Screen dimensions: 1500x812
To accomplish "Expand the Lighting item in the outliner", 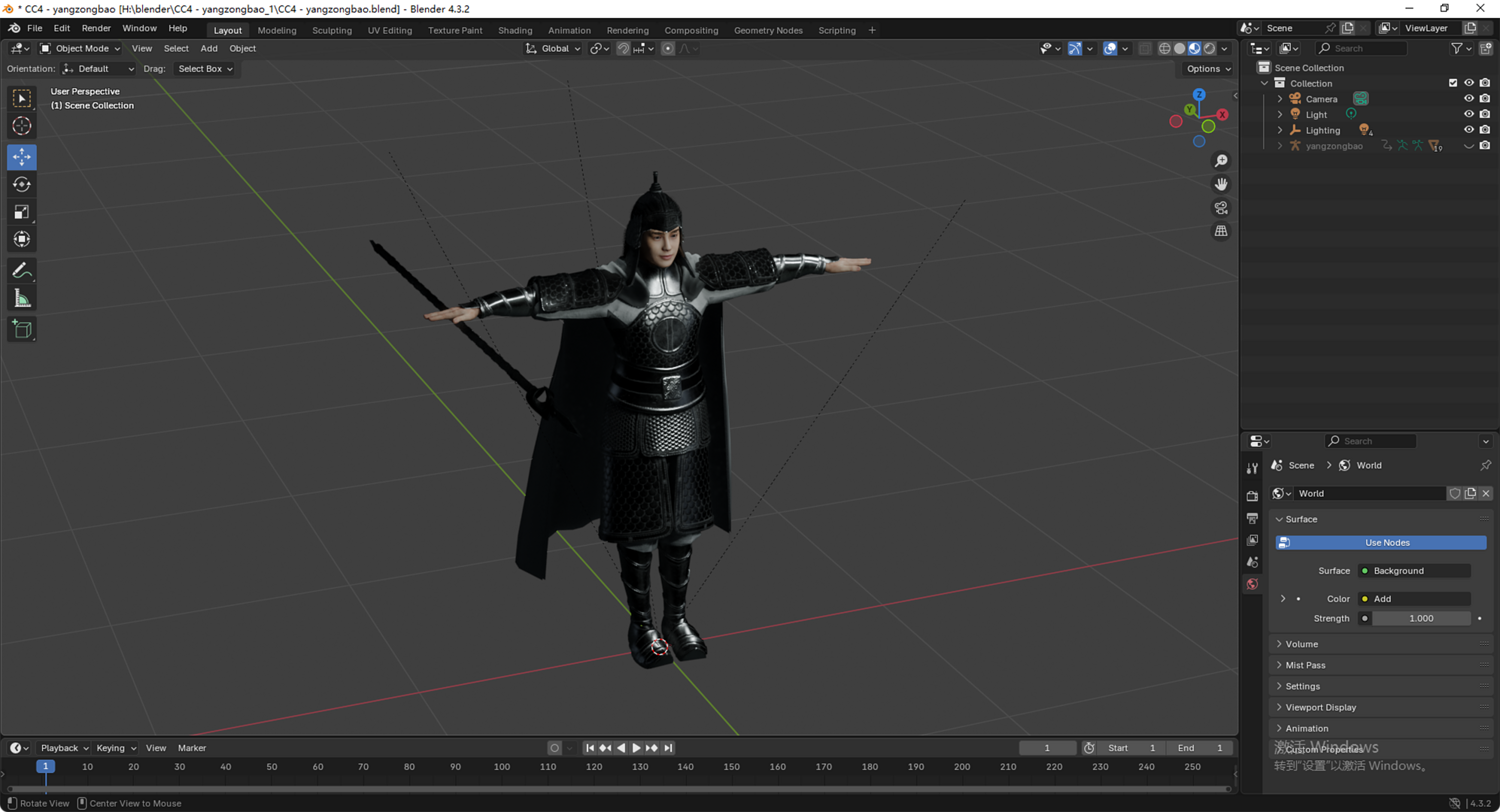I will coord(1280,130).
